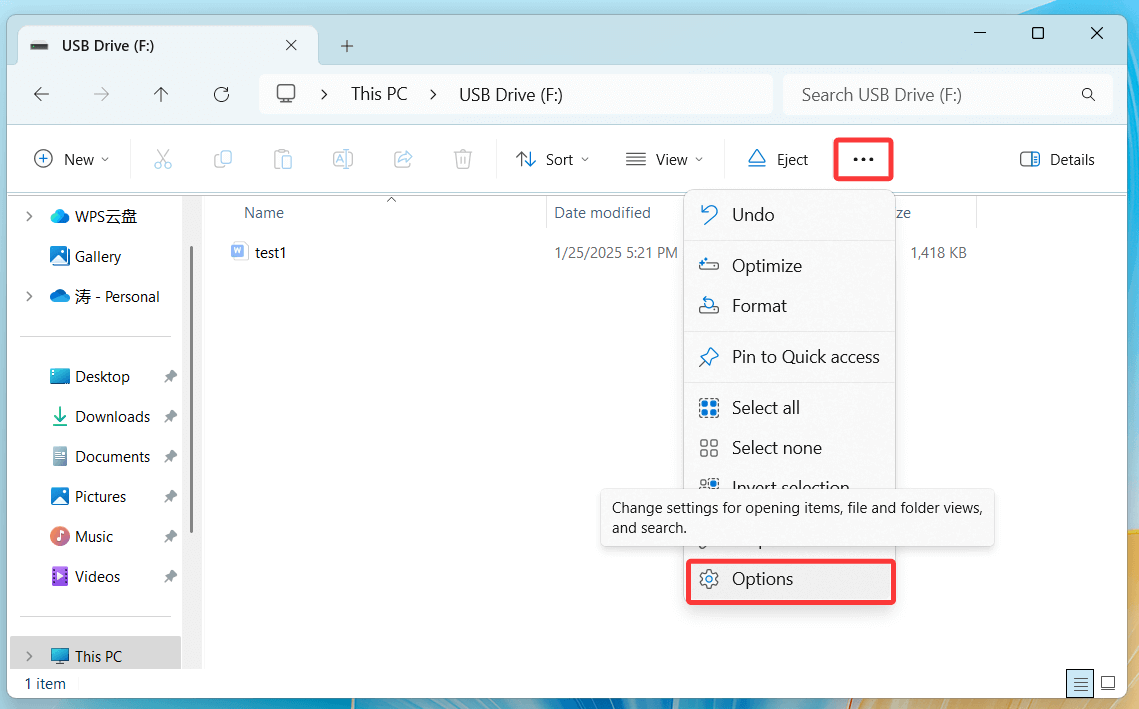Screen dimensions: 1139x709
Task: Click the Search USB Drive field
Action: [x=947, y=94]
